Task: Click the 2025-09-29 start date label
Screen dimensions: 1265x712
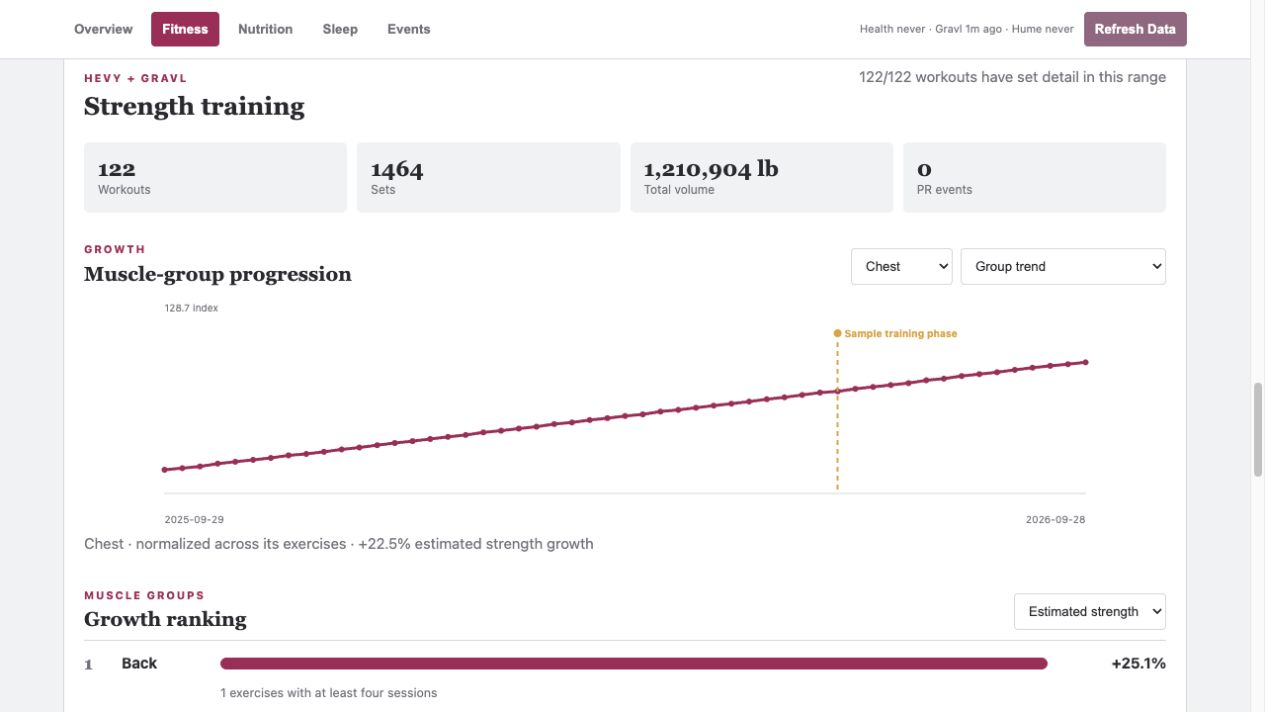Action: coord(194,520)
